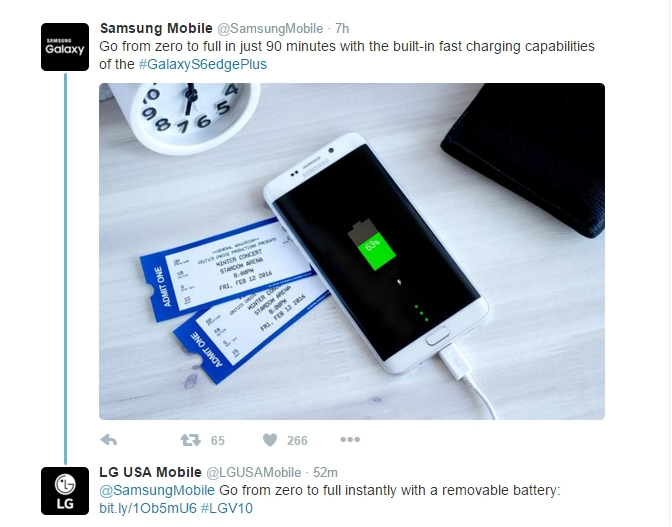Retweet the Samsung Mobile tweet
The image size is (672, 527).
(x=190, y=440)
